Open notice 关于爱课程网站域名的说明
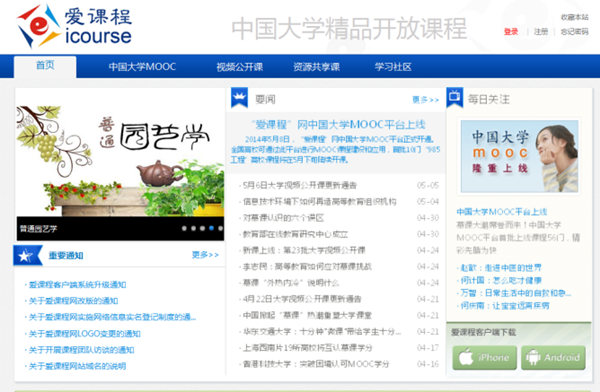The width and height of the screenshot is (600, 392). tap(77, 366)
